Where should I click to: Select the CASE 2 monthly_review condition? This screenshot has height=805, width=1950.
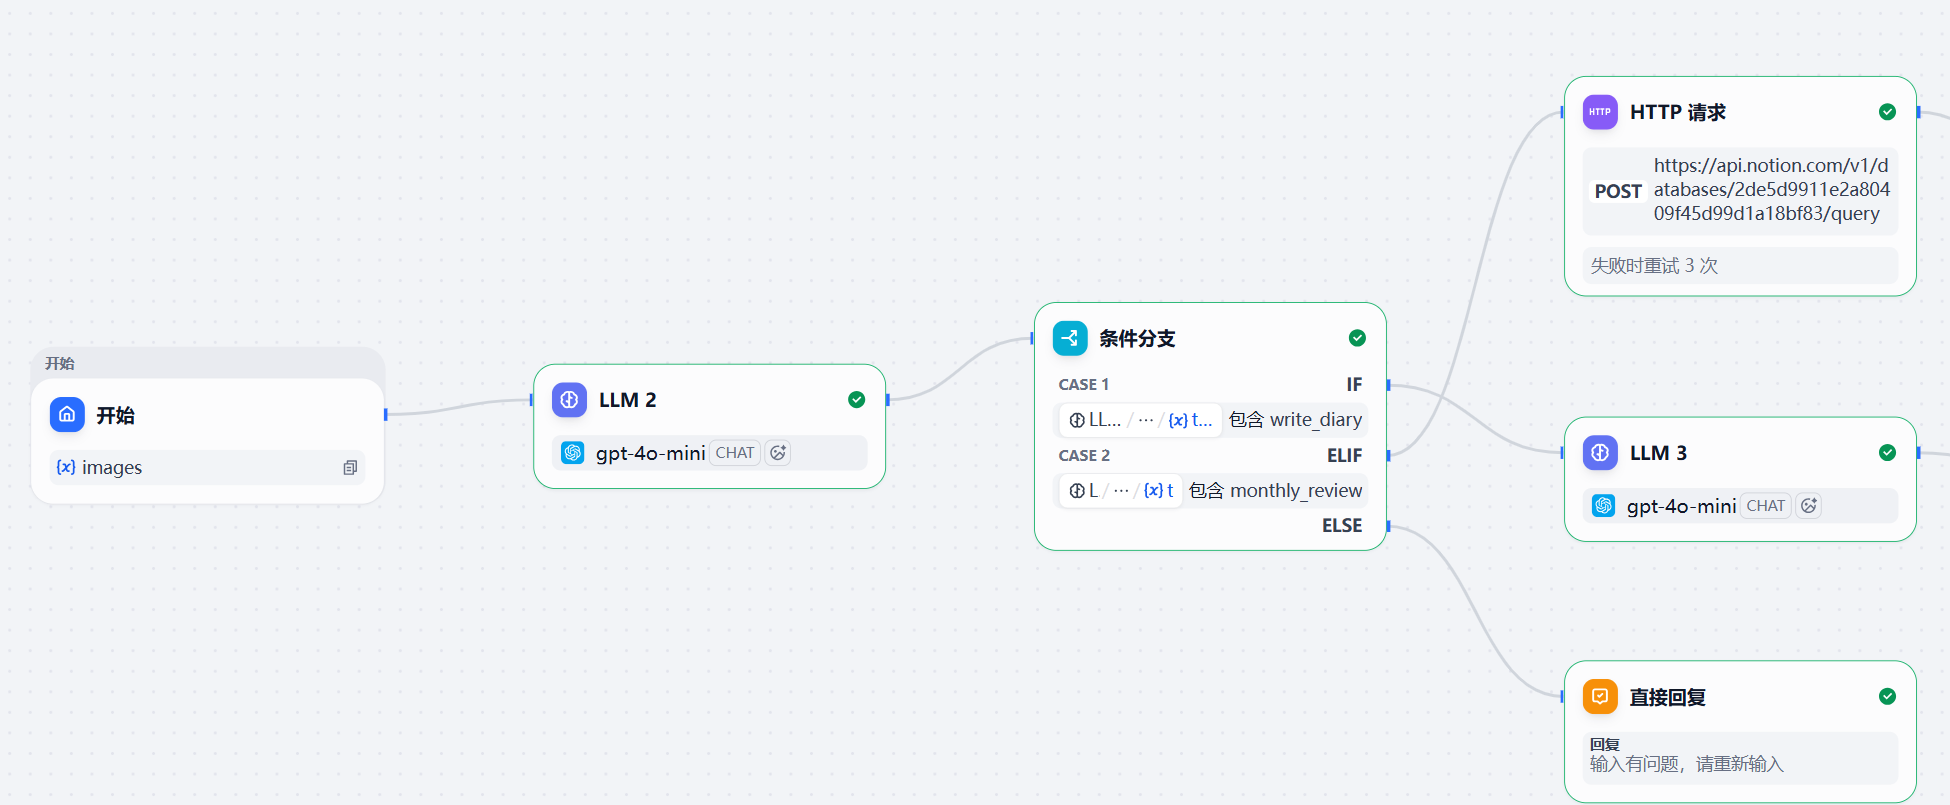[x=1210, y=491]
